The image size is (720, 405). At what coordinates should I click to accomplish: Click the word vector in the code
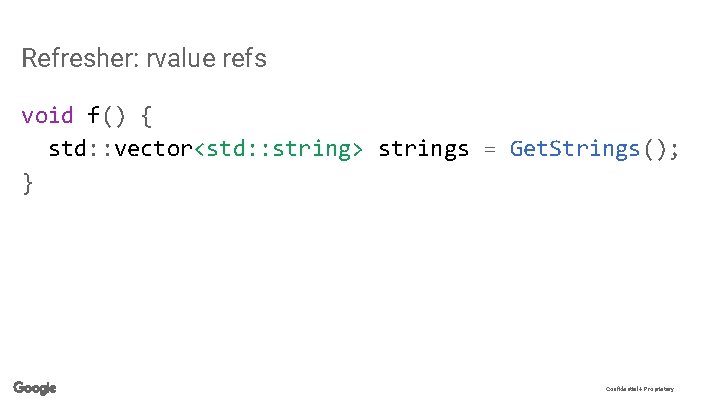click(x=153, y=150)
